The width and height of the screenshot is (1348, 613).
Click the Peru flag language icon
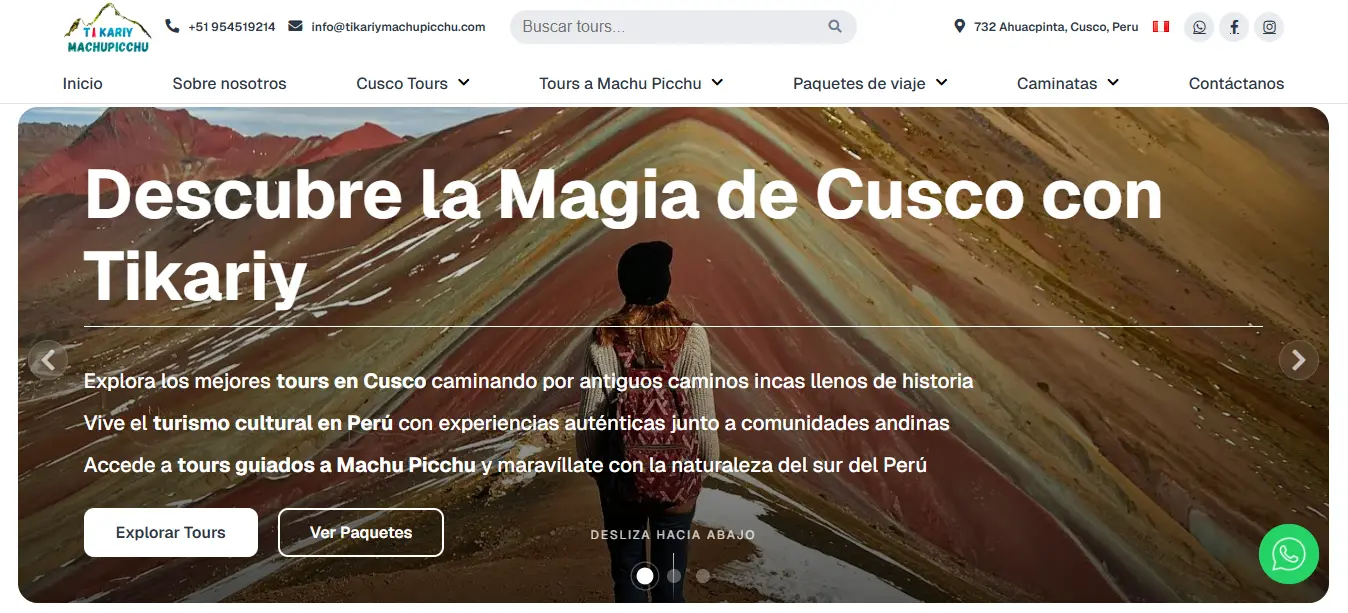[1161, 27]
